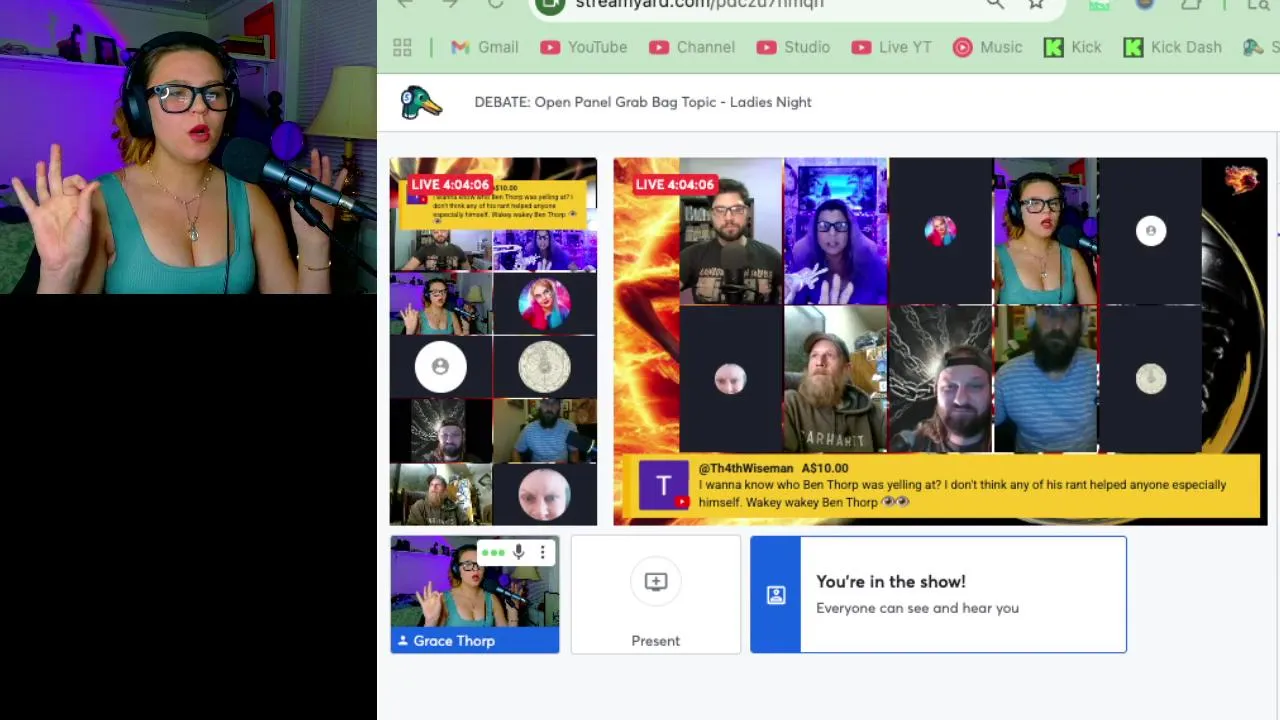Click purple-lit woman in large preview
Viewport: 1280px width, 720px height.
pos(836,231)
